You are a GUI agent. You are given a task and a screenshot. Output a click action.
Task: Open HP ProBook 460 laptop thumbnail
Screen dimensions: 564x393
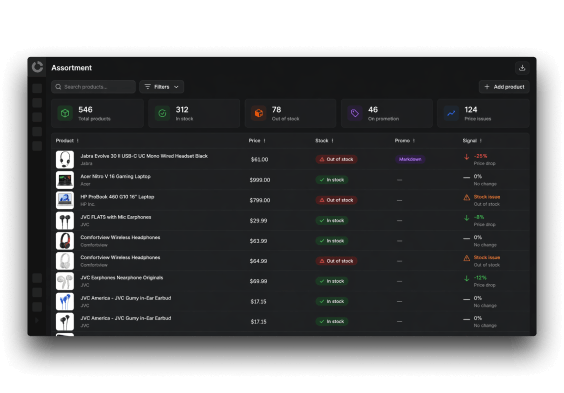point(65,200)
